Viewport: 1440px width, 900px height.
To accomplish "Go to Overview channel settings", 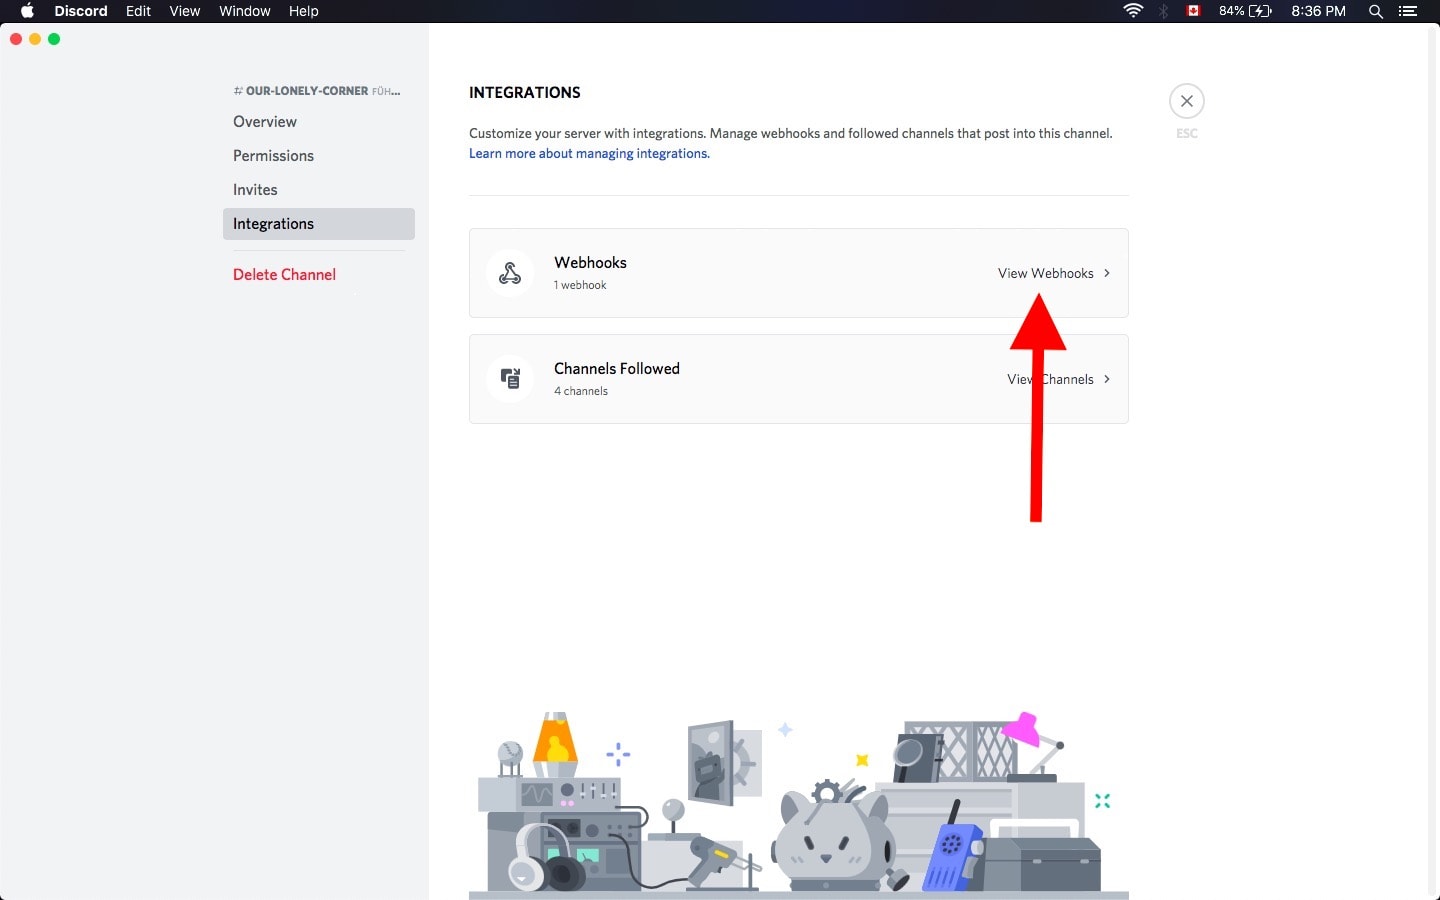I will 319,122.
